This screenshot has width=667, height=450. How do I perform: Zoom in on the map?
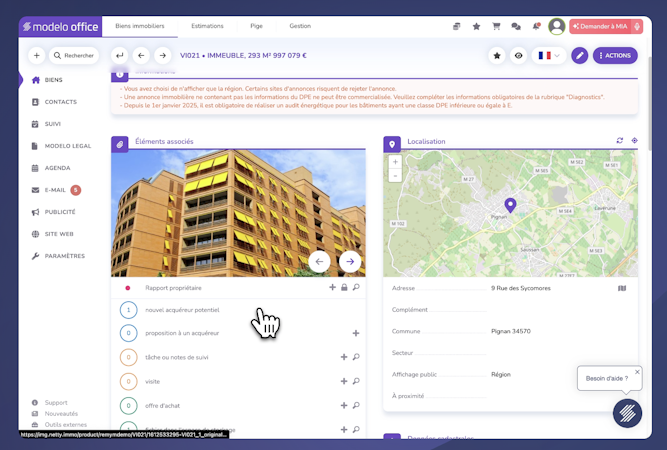[x=395, y=162]
